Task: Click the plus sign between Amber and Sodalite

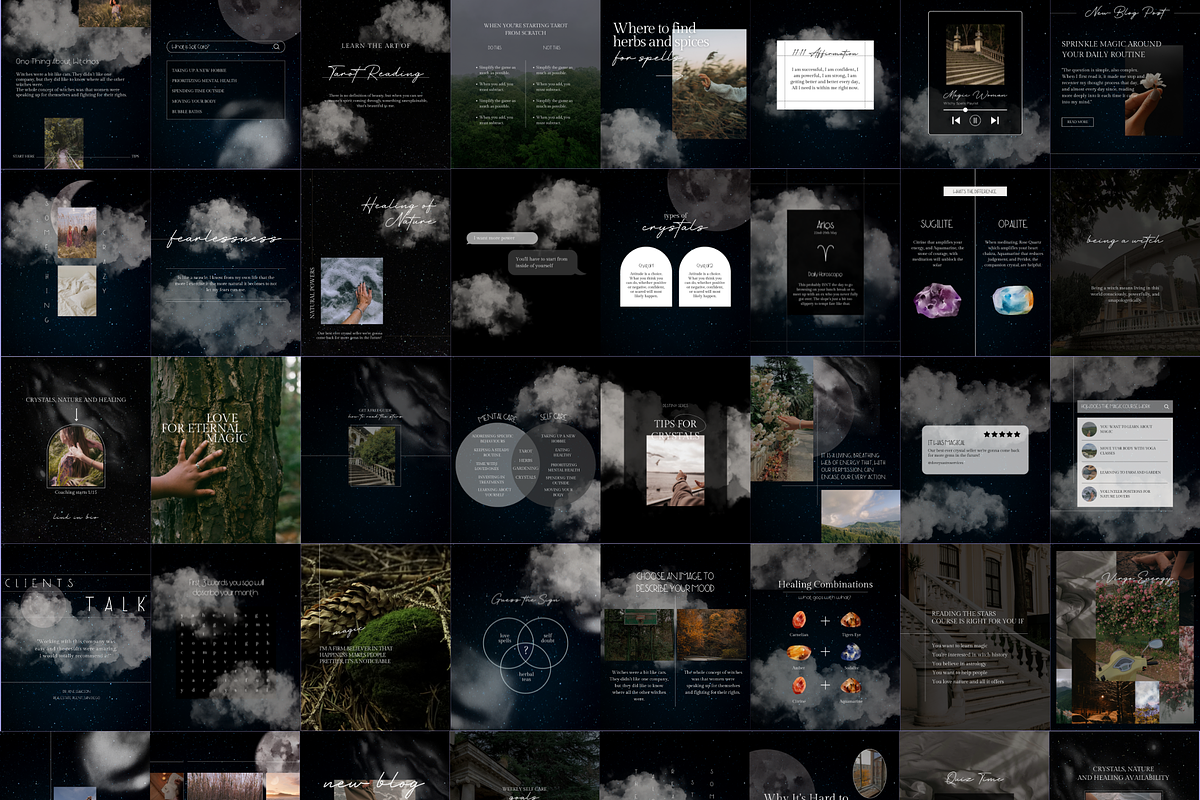Action: (826, 653)
